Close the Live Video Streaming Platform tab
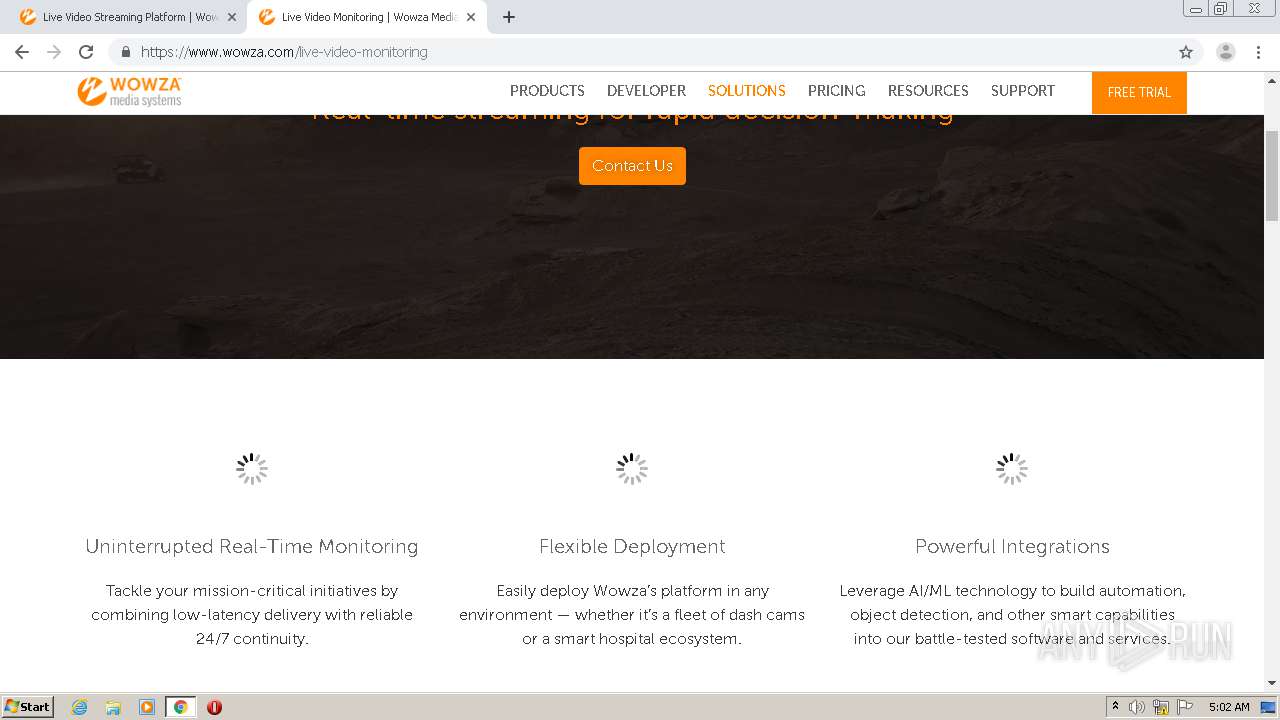Image resolution: width=1280 pixels, height=720 pixels. point(232,17)
